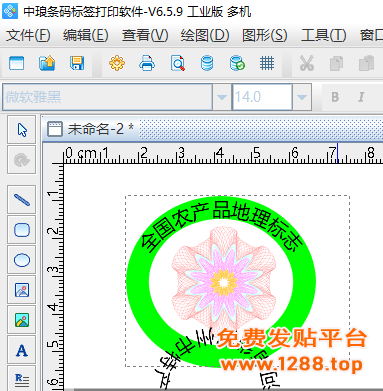Click the save floppy disk icon
This screenshot has height=391, width=383.
77,63
